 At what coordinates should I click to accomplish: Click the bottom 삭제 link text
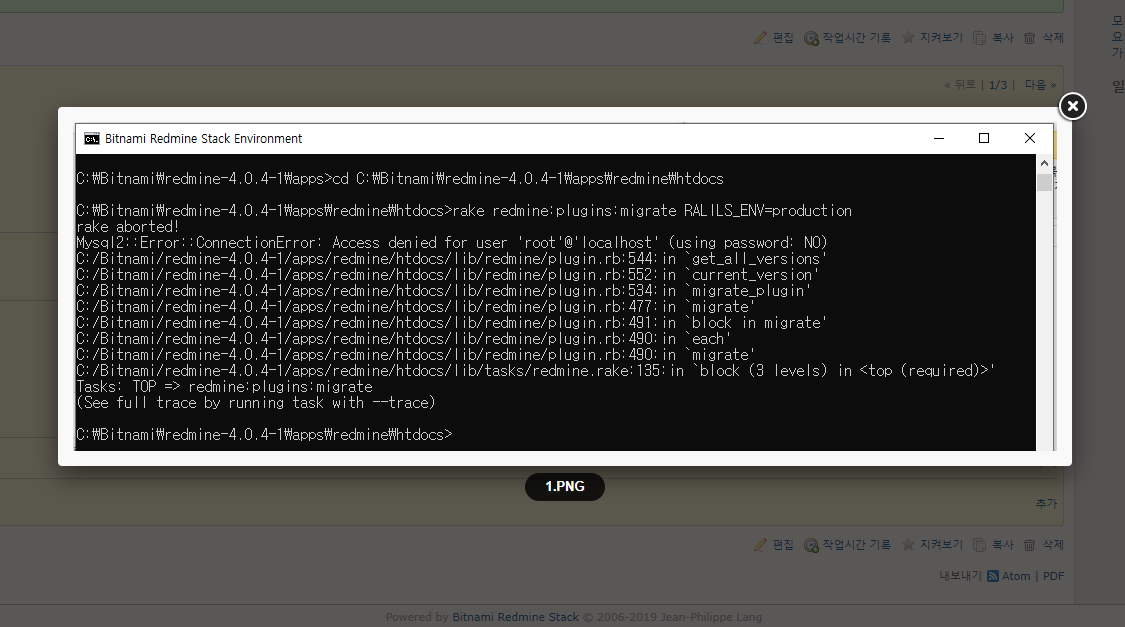[1053, 545]
